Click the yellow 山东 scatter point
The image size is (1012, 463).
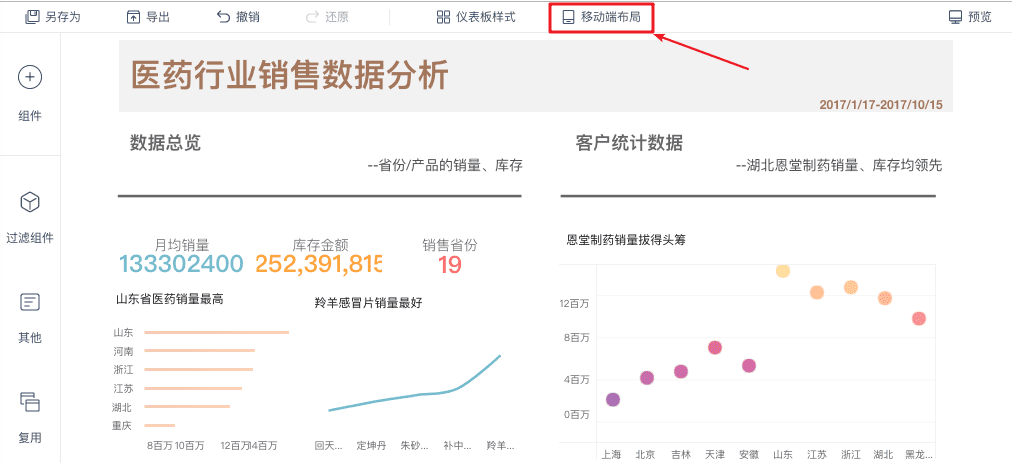click(783, 271)
